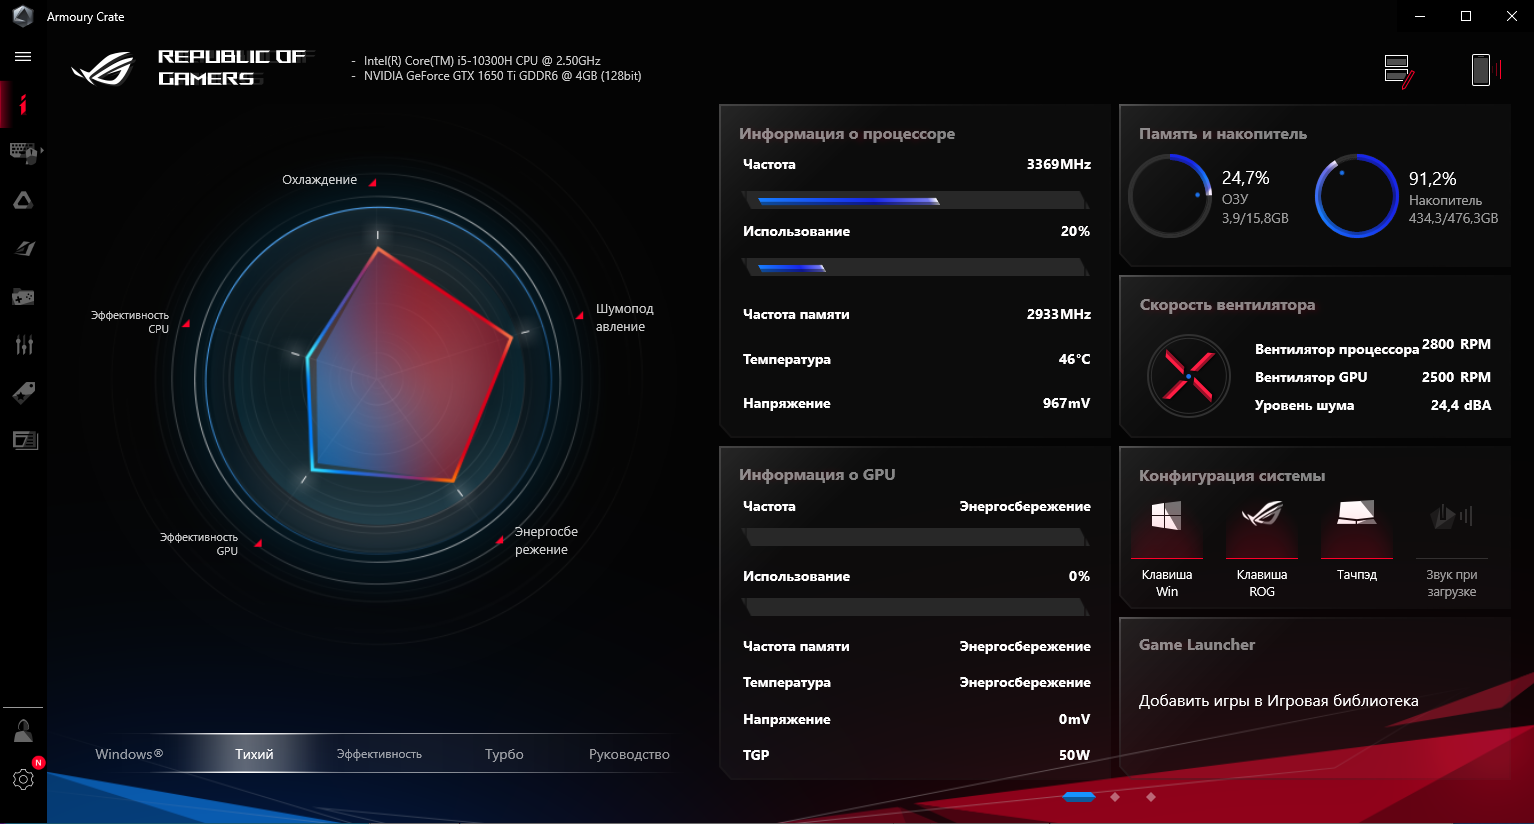
Task: Click the NVIDIA GeForce GTX 1650 Ti text
Action: (x=503, y=76)
